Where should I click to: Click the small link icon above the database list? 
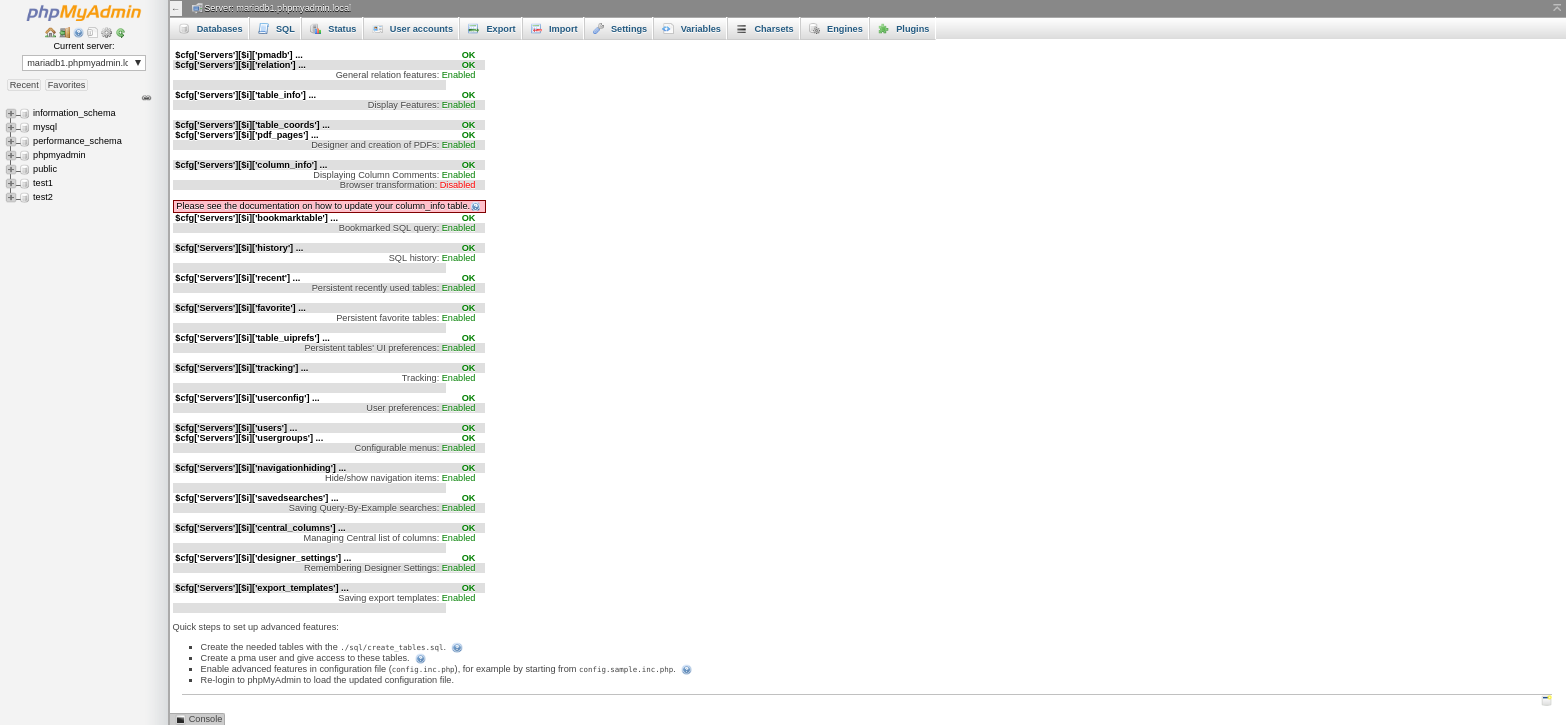146,97
